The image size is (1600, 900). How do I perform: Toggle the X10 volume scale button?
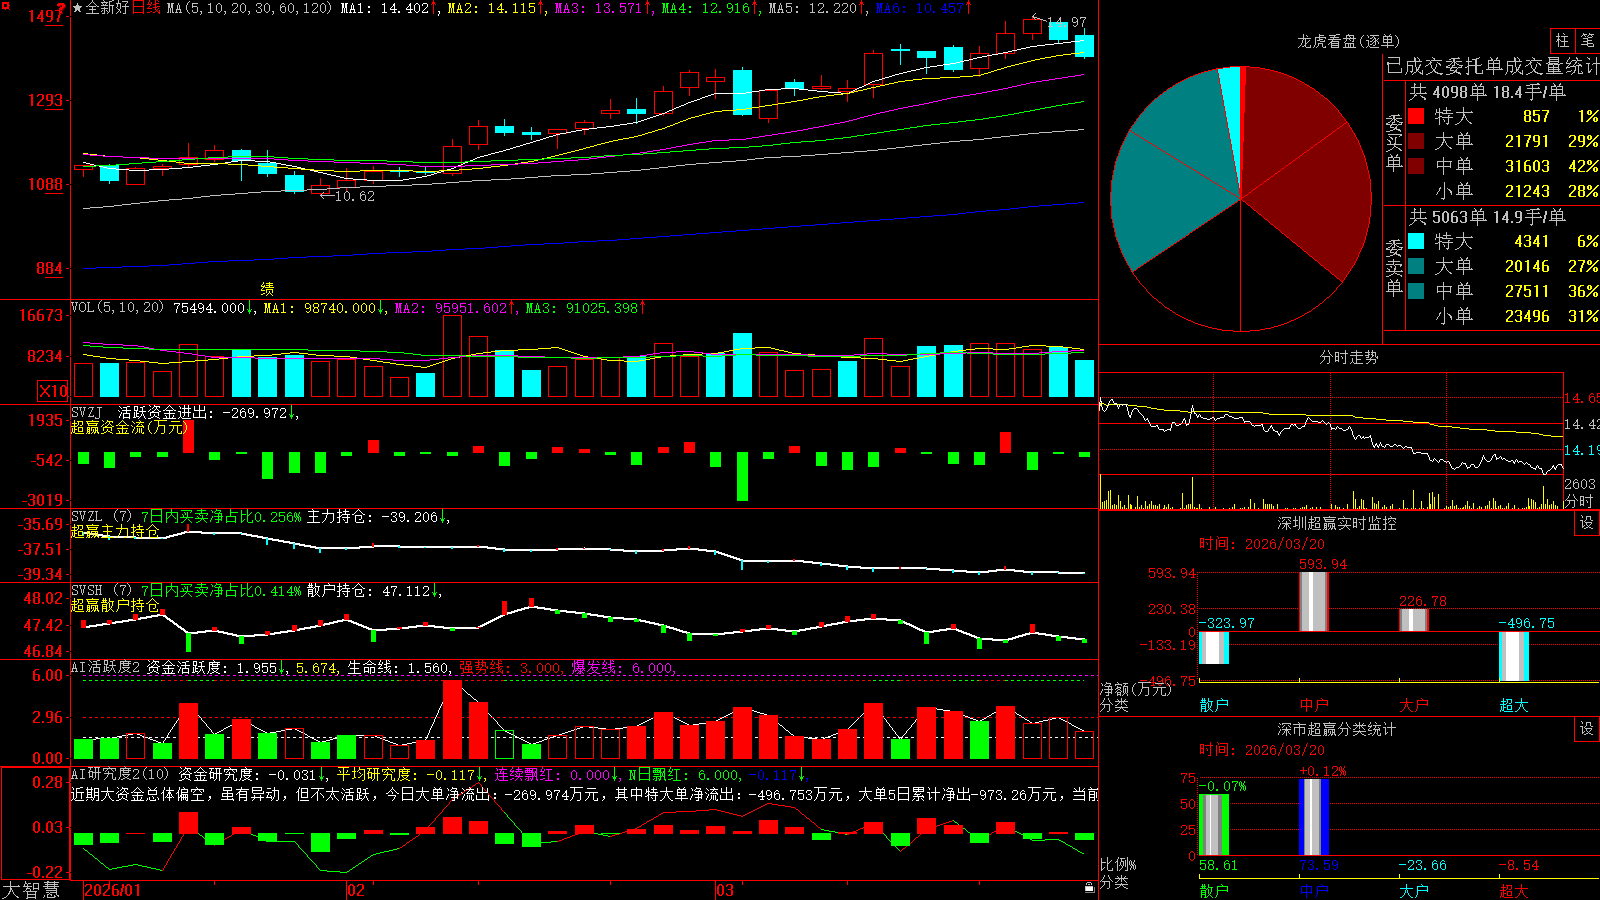pos(52,391)
